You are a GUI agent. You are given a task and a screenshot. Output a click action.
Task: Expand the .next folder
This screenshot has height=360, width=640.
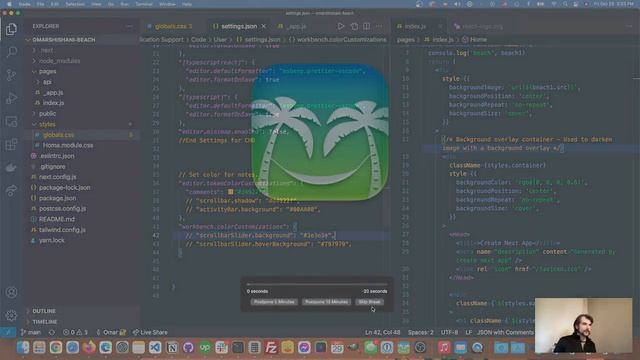(46, 50)
